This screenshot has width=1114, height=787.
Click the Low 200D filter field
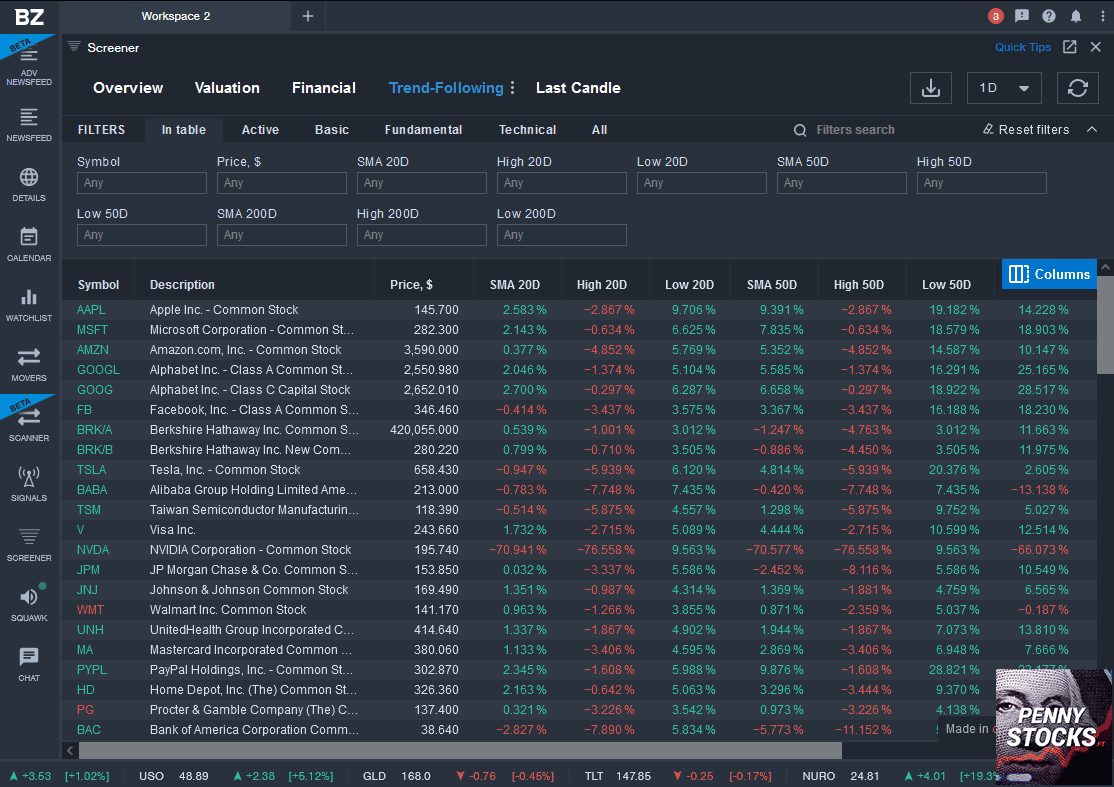coord(561,234)
